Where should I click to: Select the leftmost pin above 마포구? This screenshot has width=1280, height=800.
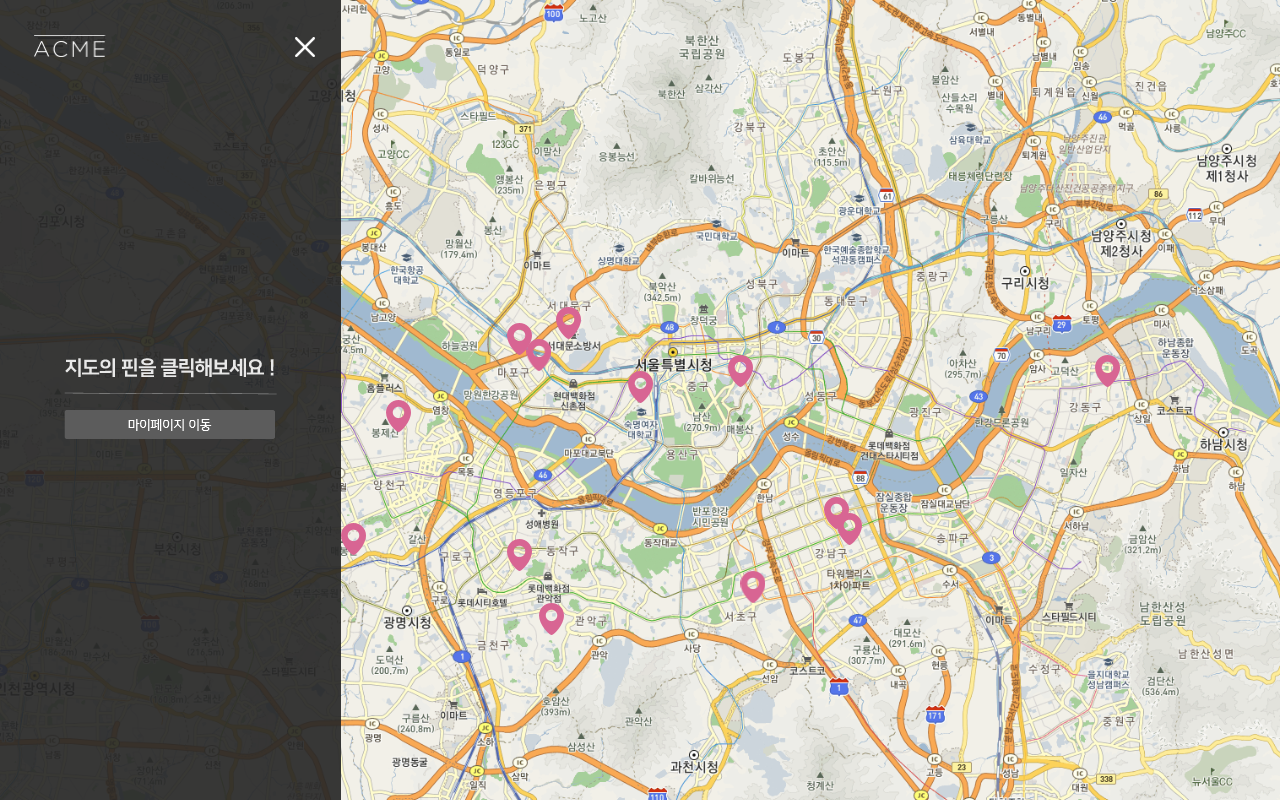[x=519, y=339]
